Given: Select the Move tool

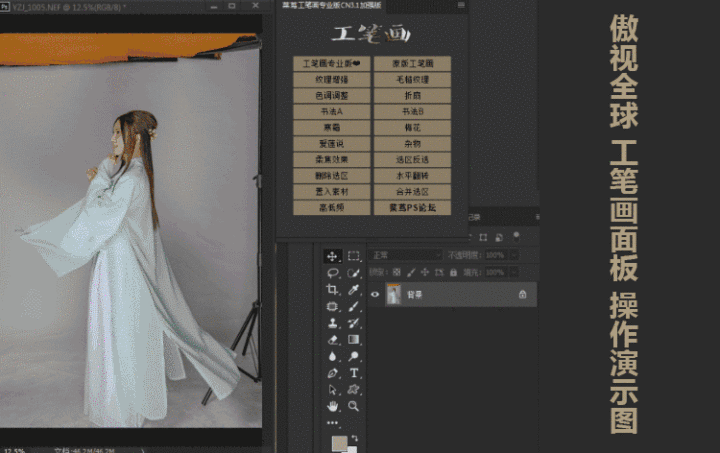Looking at the screenshot, I should [x=333, y=256].
